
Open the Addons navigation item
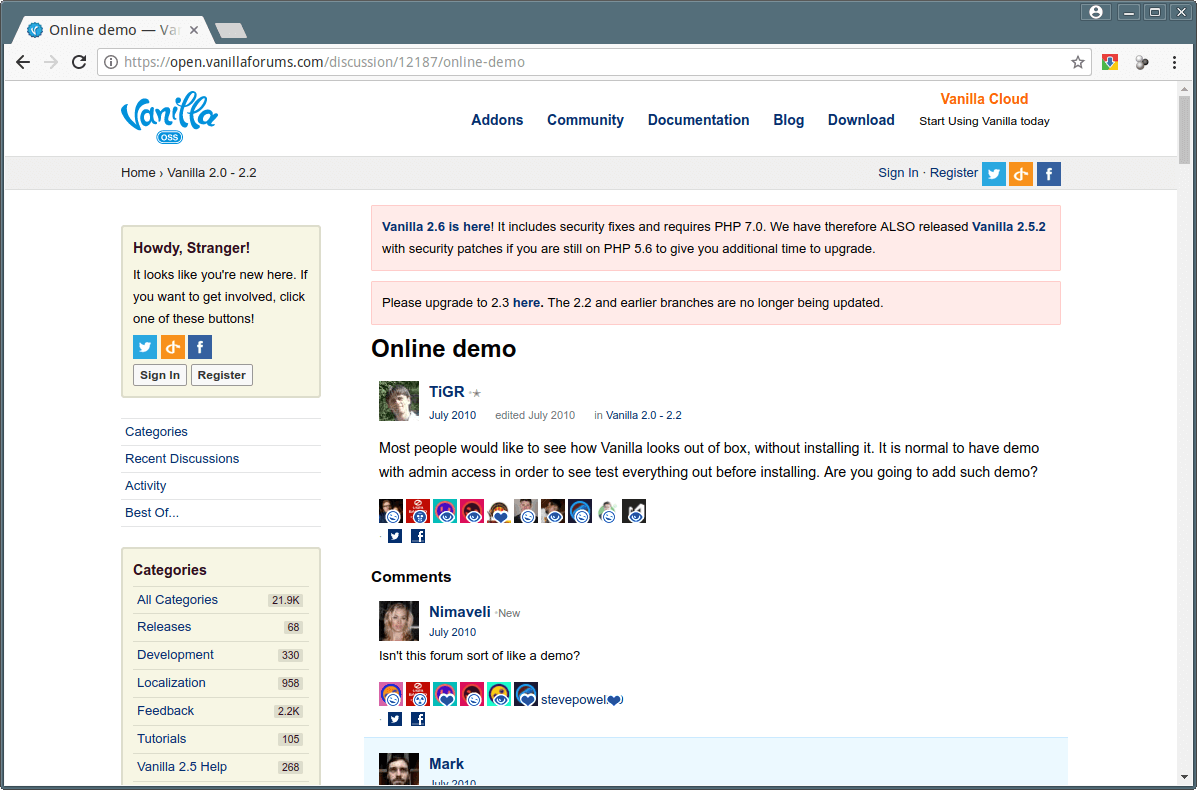click(x=497, y=120)
